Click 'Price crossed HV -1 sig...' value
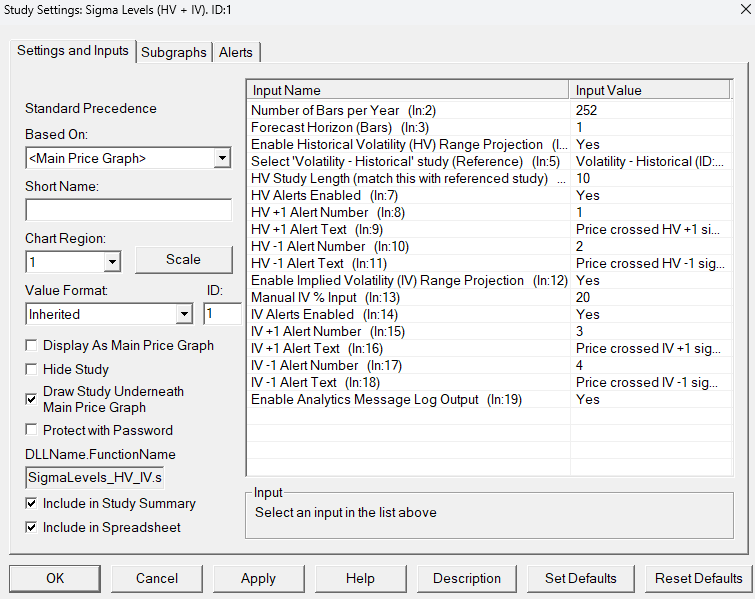Screen dimensions: 755x599 tap(650, 263)
